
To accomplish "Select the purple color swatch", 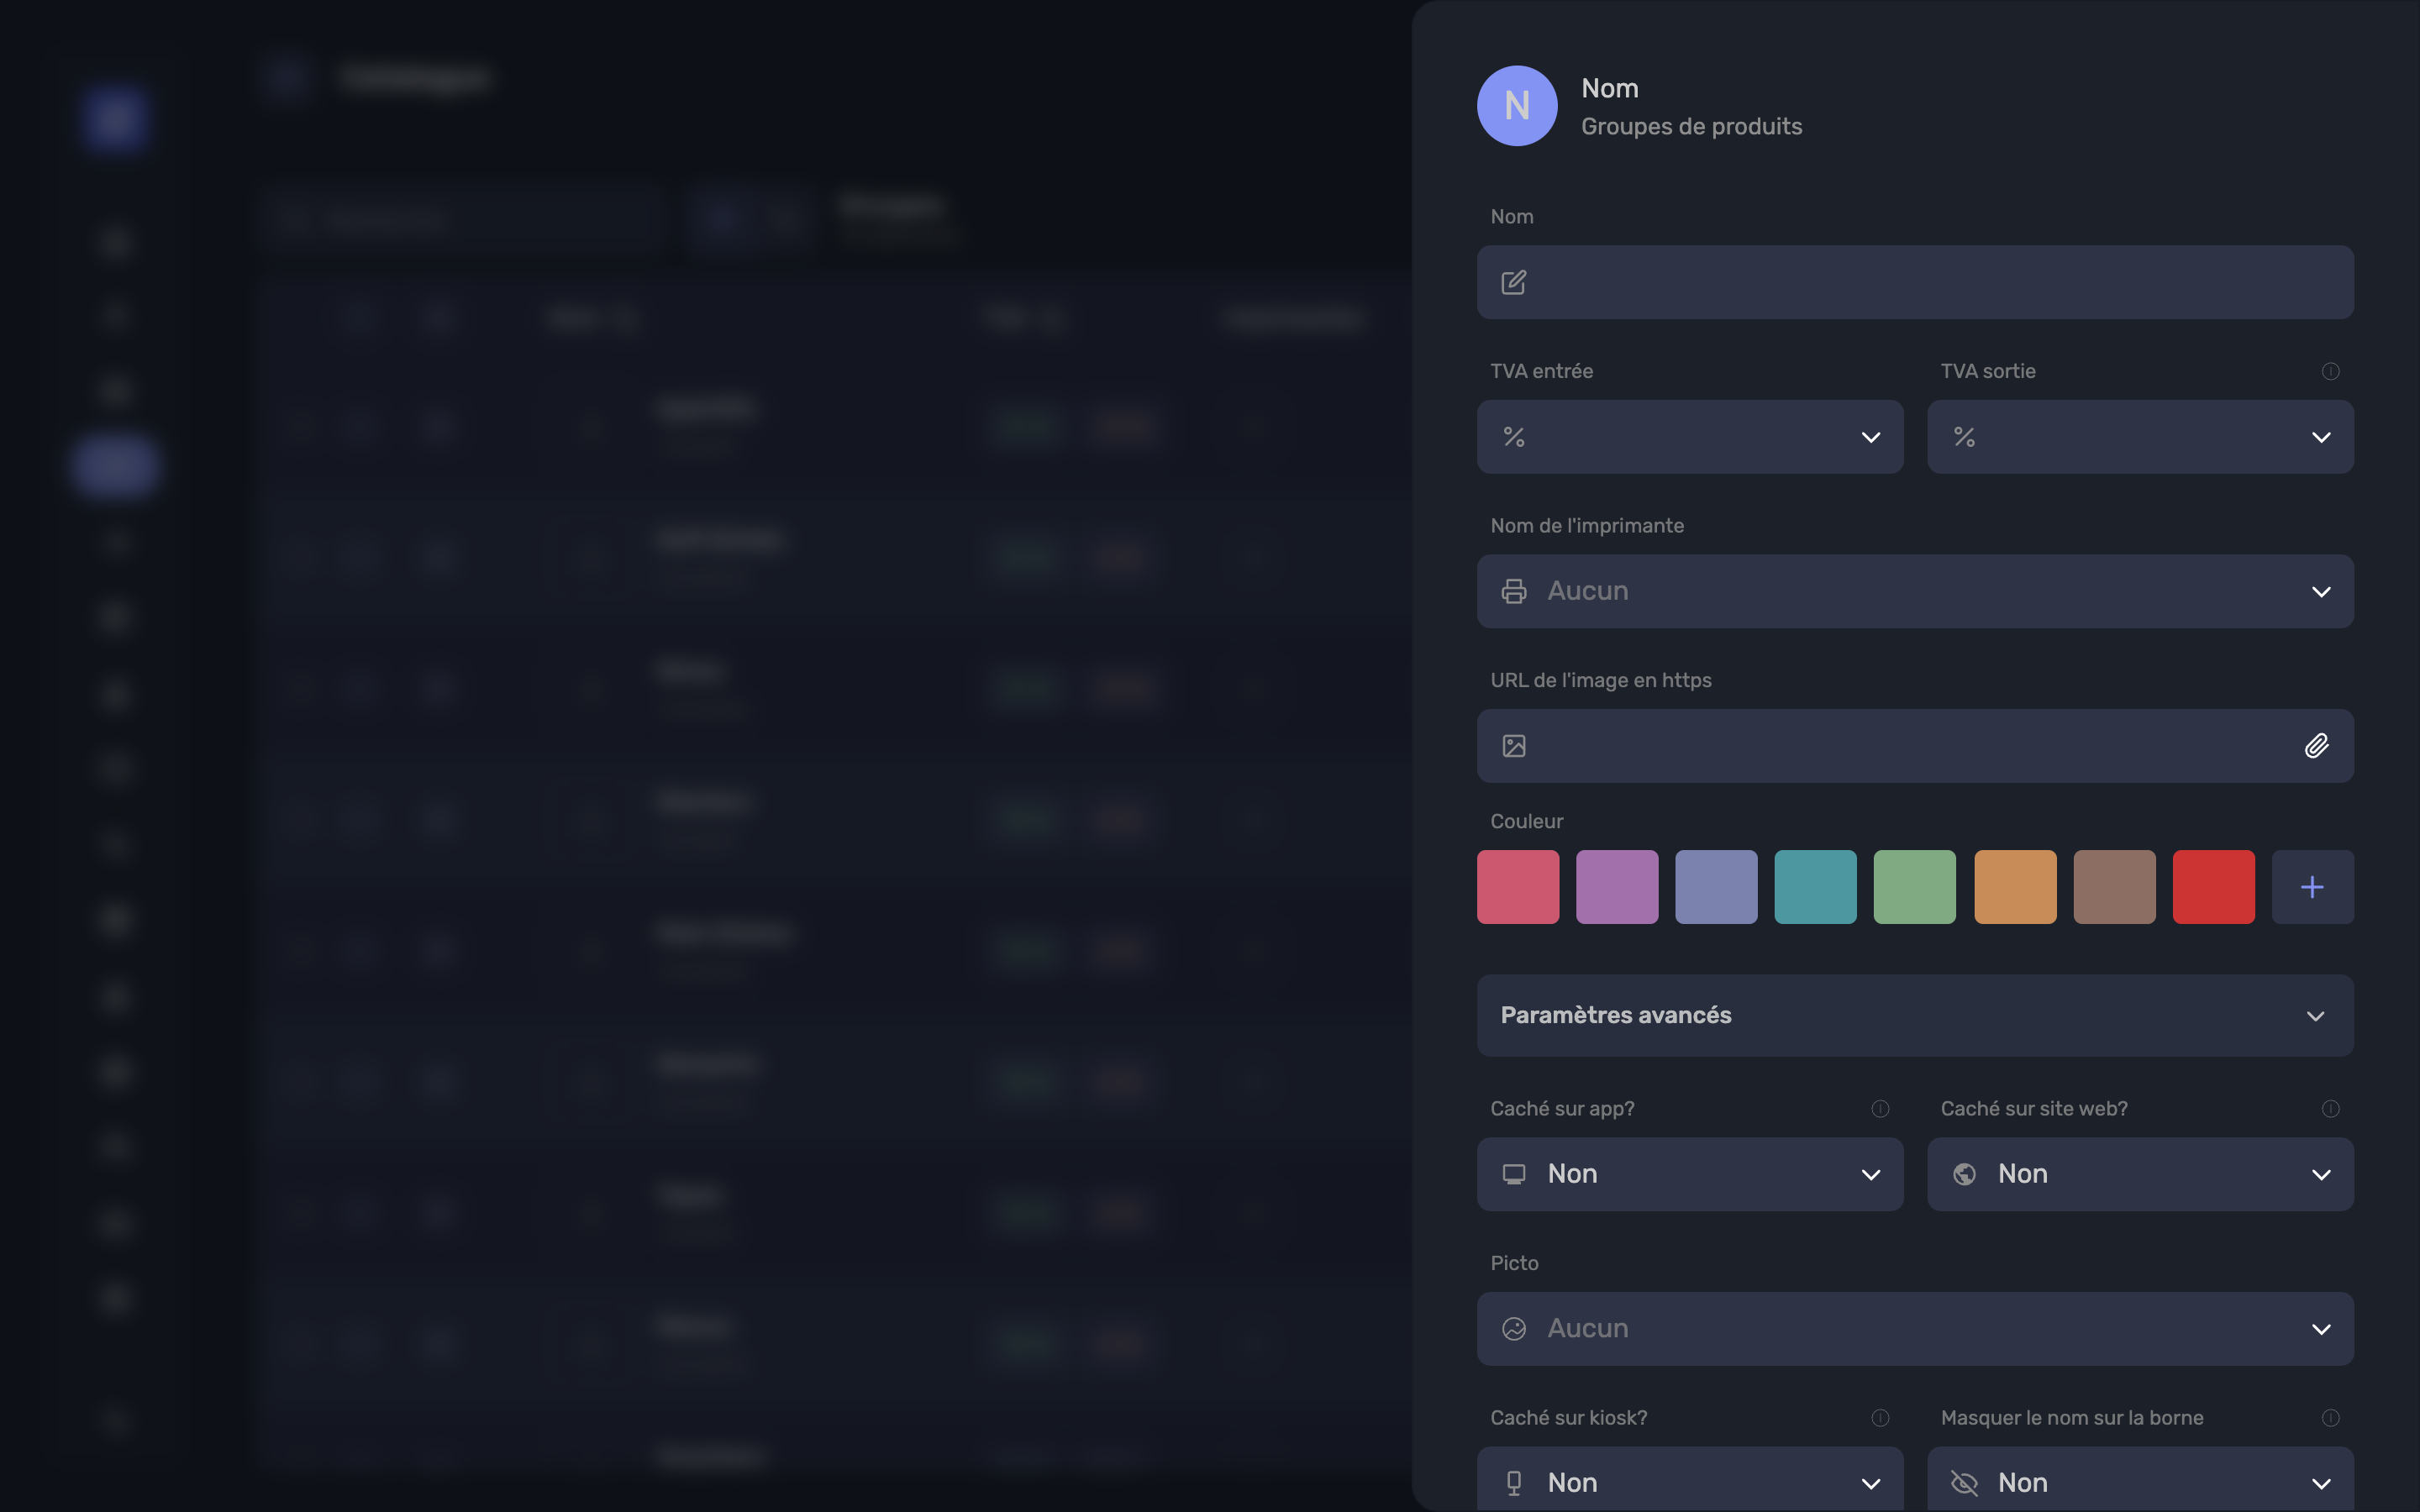I will [x=1617, y=887].
